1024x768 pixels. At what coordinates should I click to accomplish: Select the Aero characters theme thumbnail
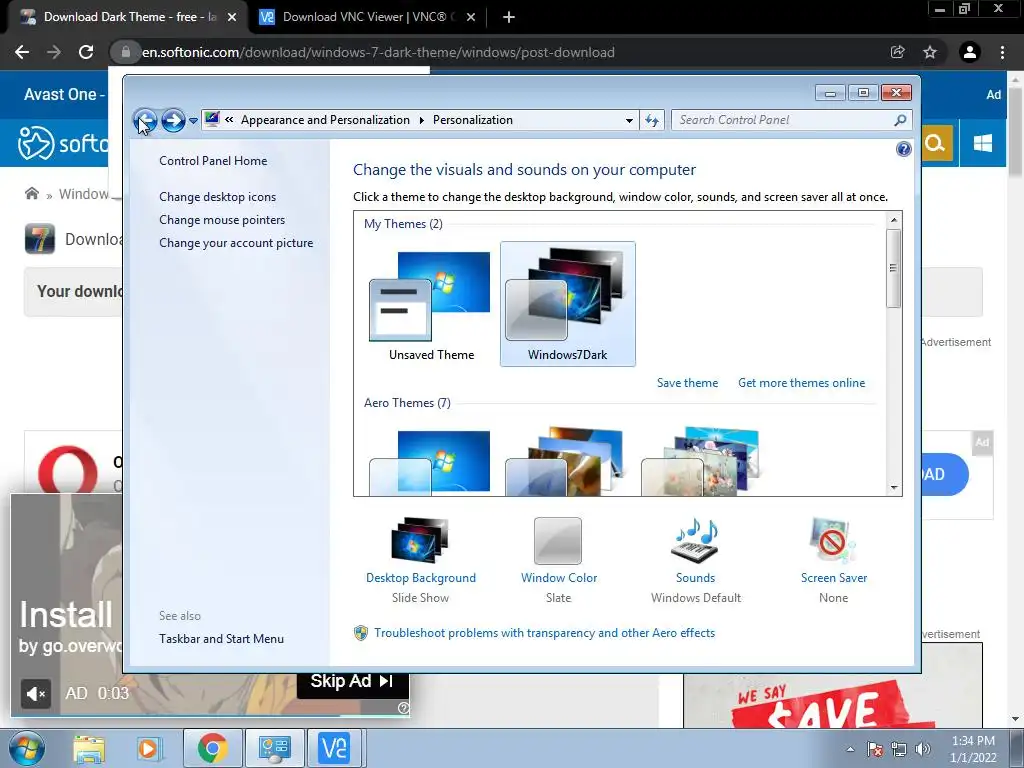point(701,462)
